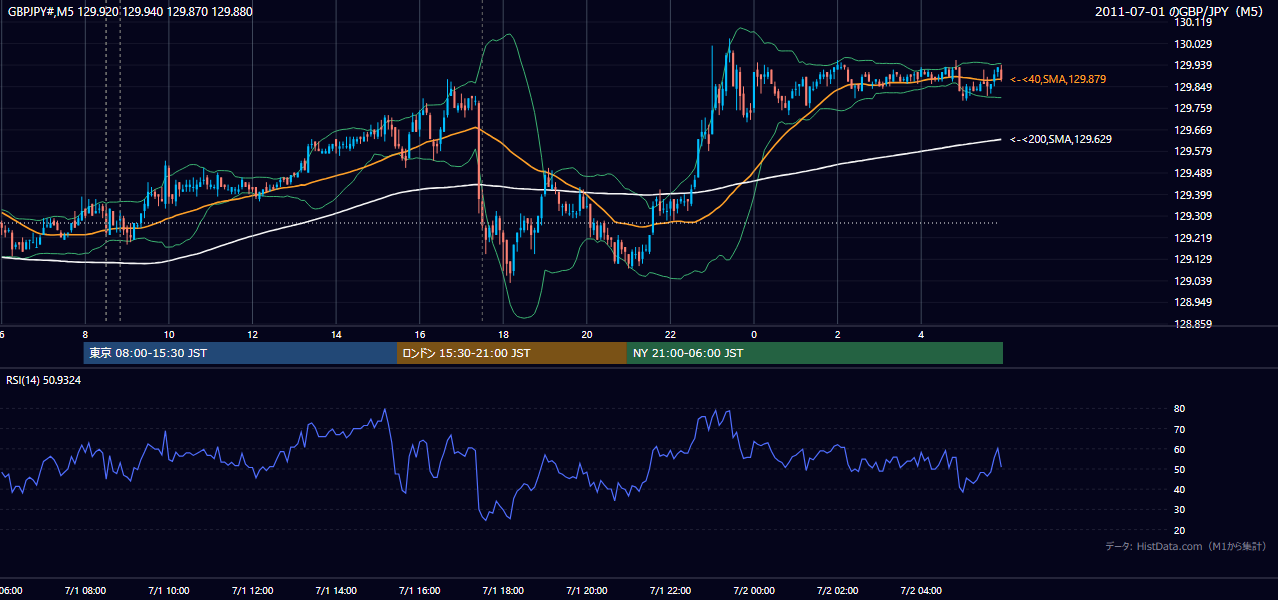Click the 129.669 price axis label

pyautogui.click(x=1193, y=130)
